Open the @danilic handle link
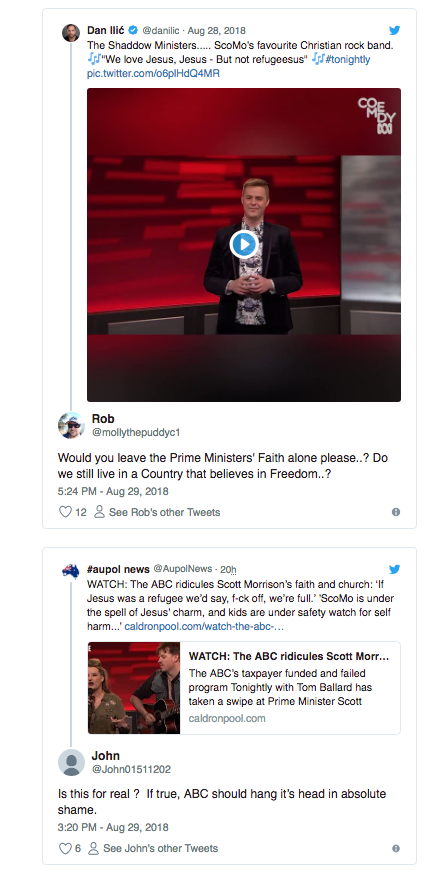The height and width of the screenshot is (875, 440). click(x=162, y=30)
